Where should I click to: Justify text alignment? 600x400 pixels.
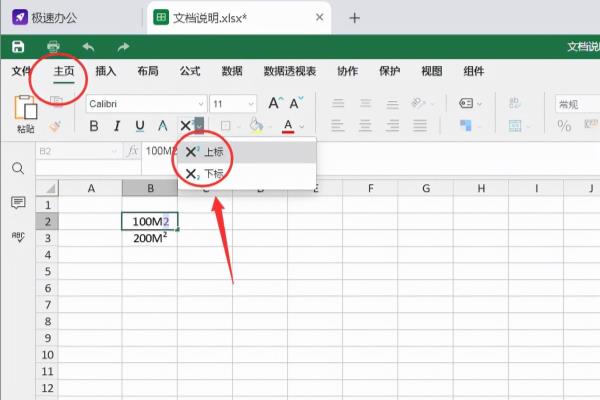coord(420,126)
